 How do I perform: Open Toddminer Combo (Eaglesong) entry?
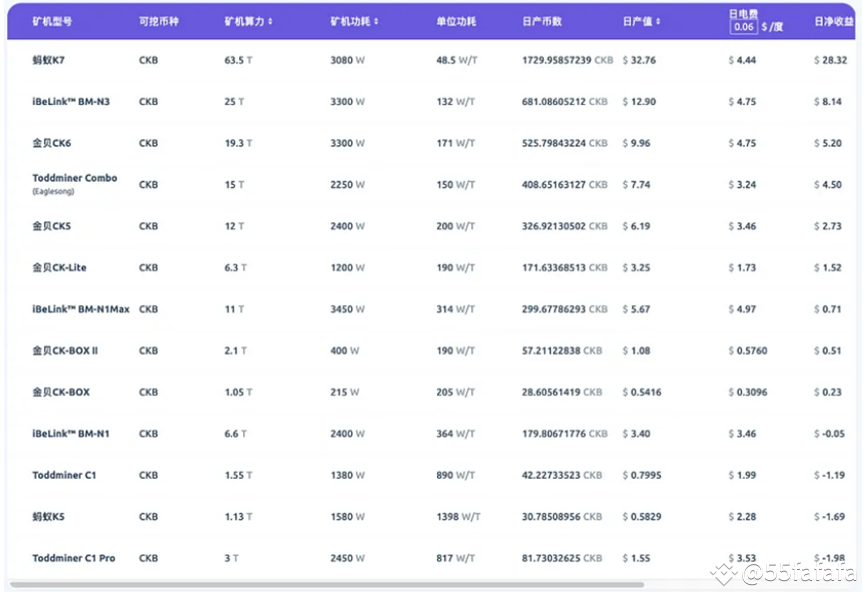click(74, 184)
